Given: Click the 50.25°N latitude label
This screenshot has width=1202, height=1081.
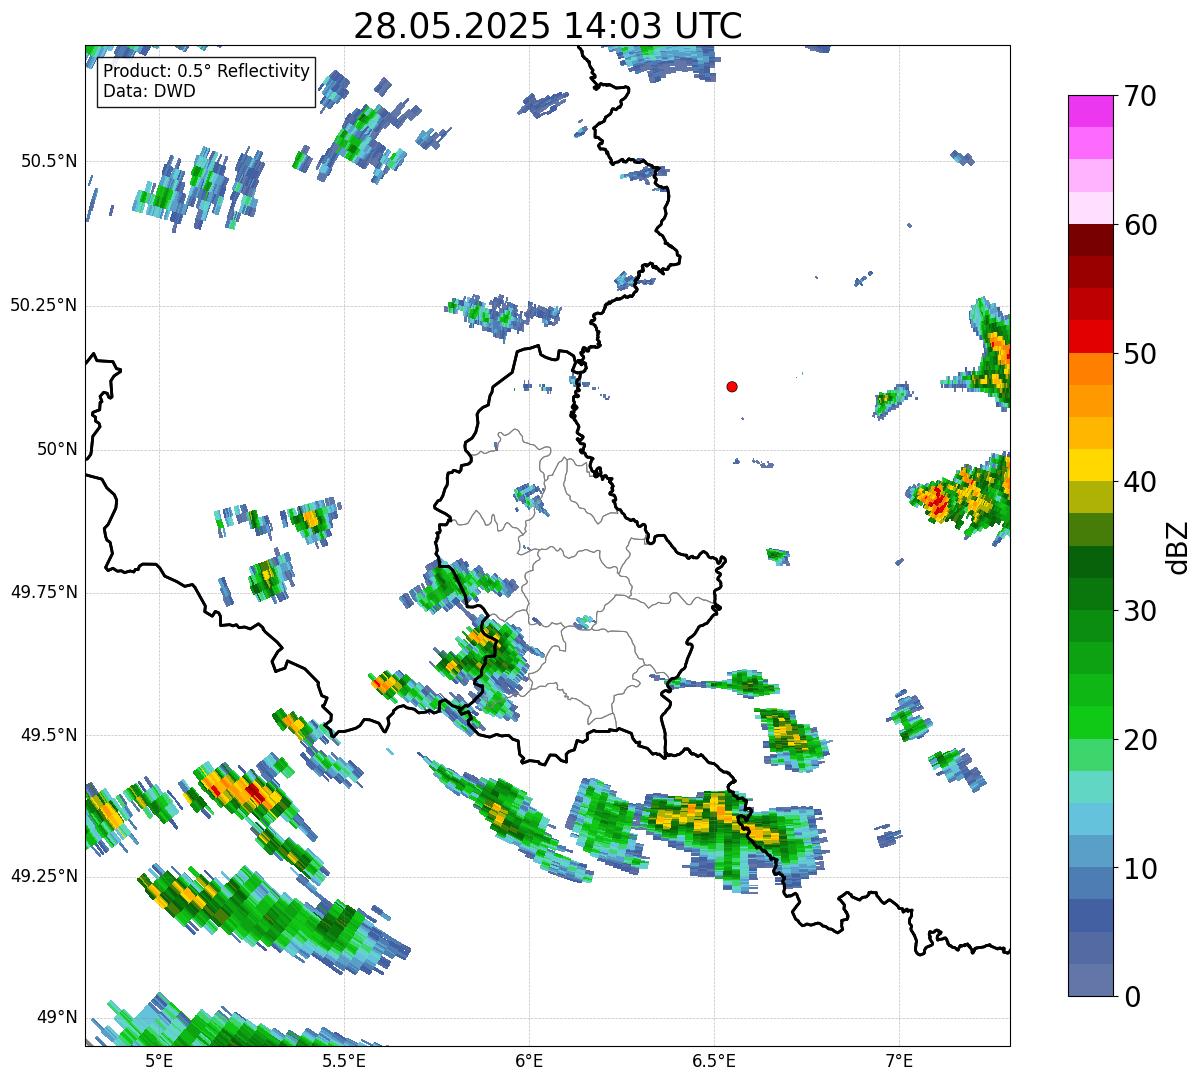Looking at the screenshot, I should pyautogui.click(x=43, y=305).
